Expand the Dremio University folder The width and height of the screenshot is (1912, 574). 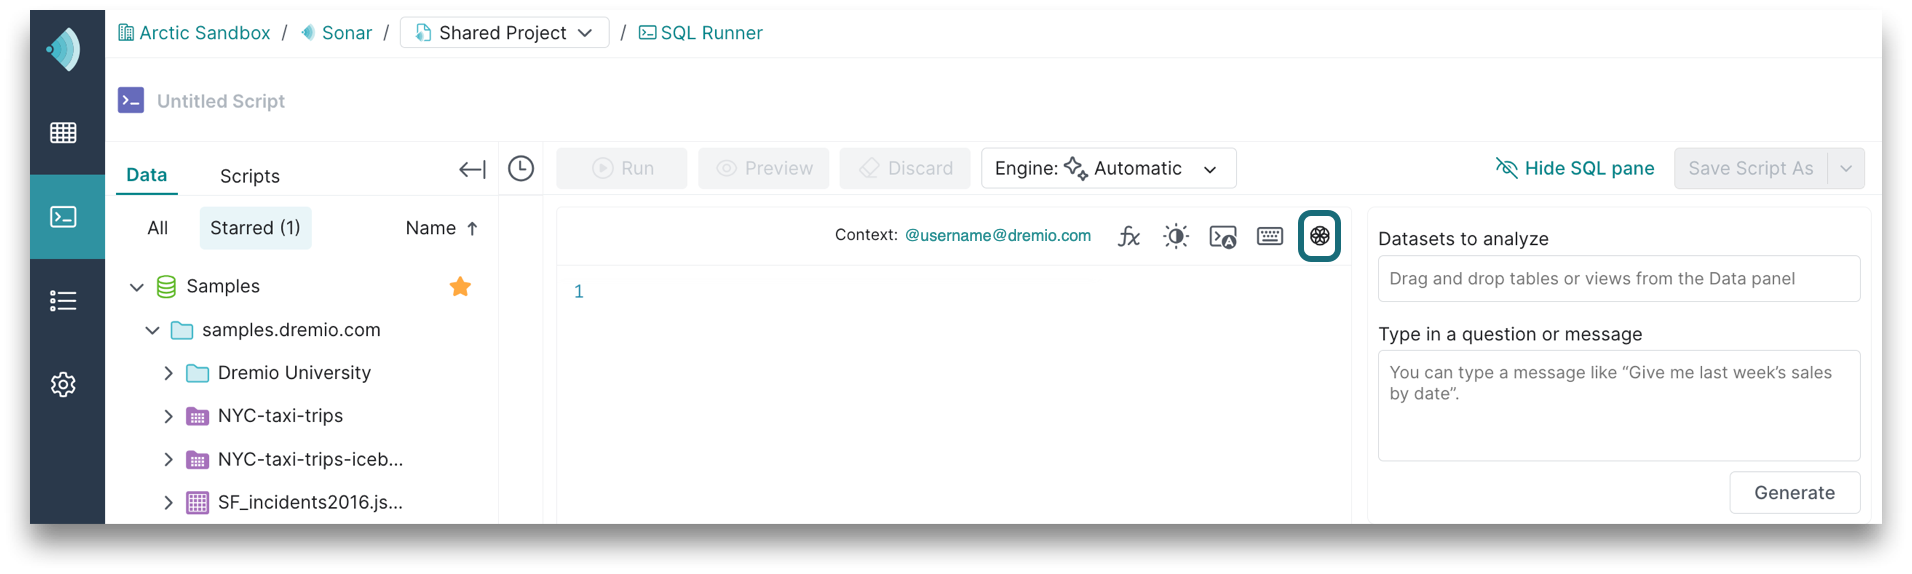coord(168,373)
